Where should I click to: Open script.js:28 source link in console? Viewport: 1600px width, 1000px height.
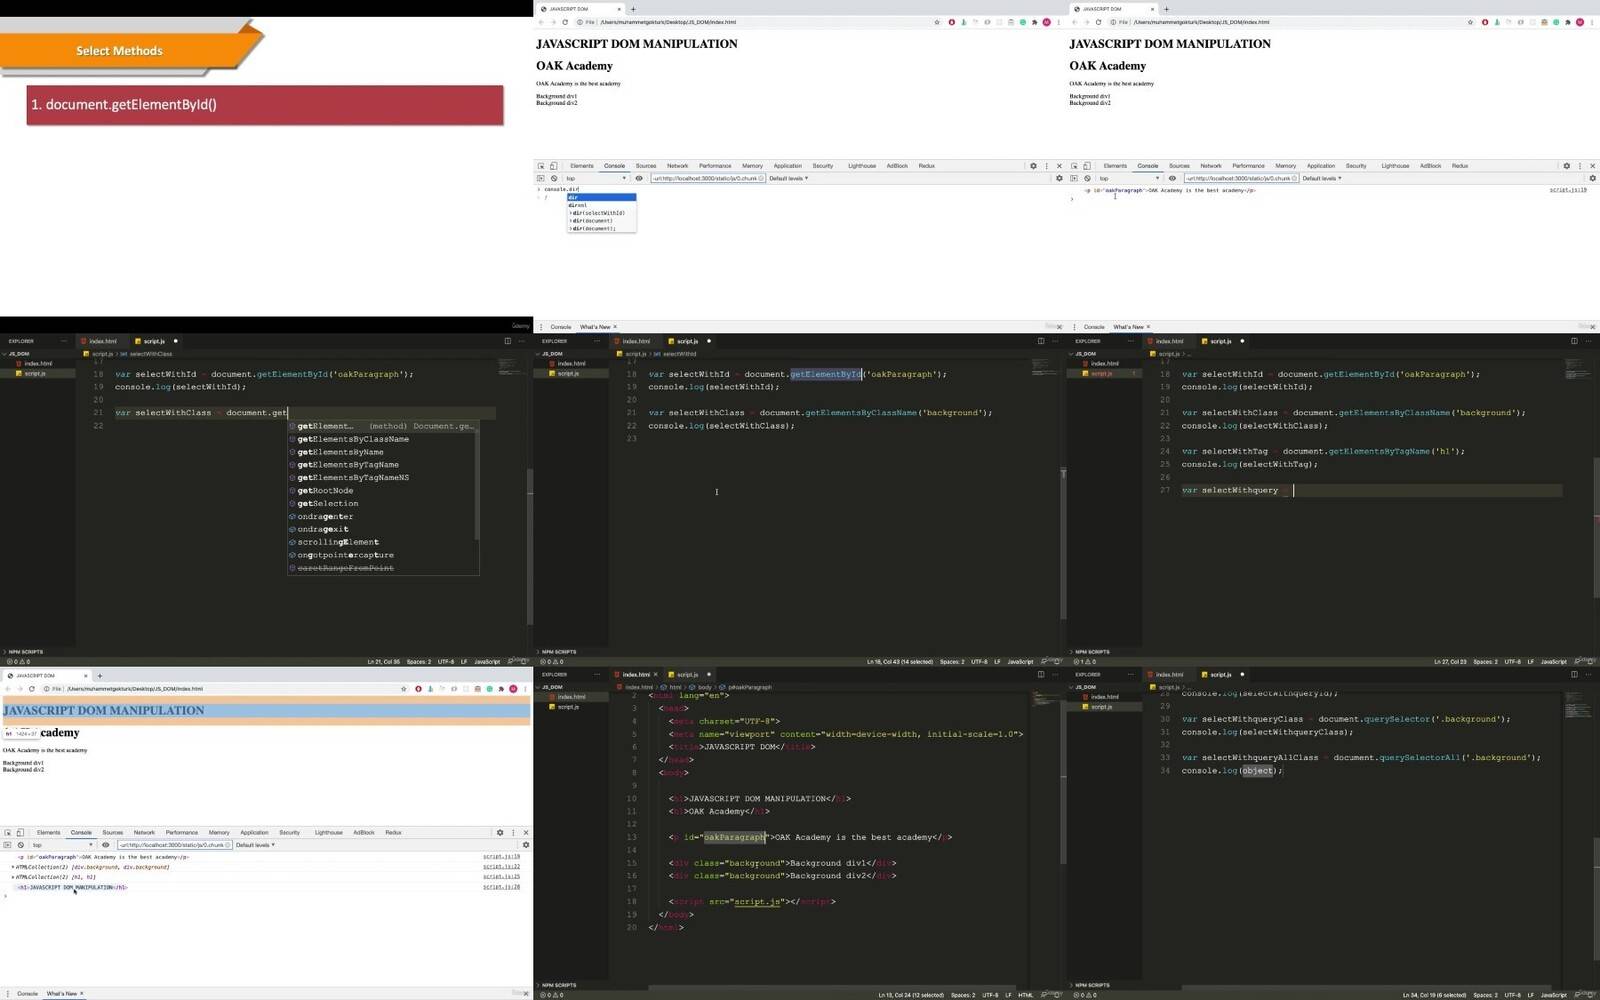501,887
